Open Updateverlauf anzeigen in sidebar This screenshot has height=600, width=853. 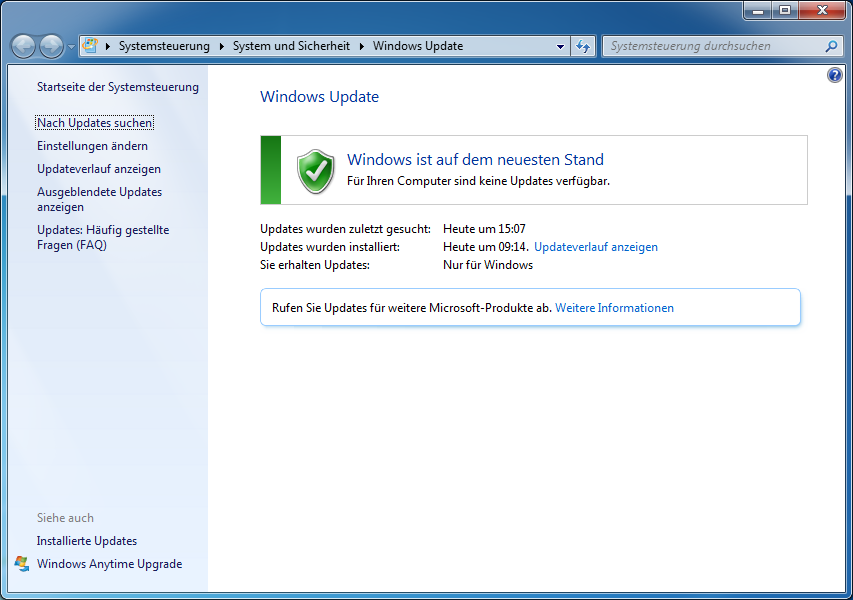click(99, 169)
